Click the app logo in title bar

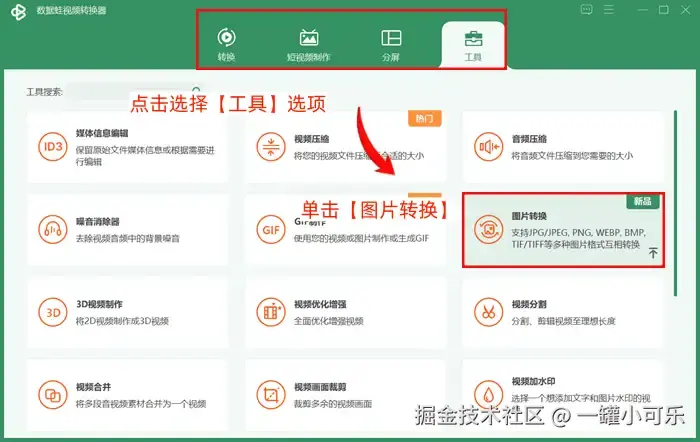(x=18, y=12)
